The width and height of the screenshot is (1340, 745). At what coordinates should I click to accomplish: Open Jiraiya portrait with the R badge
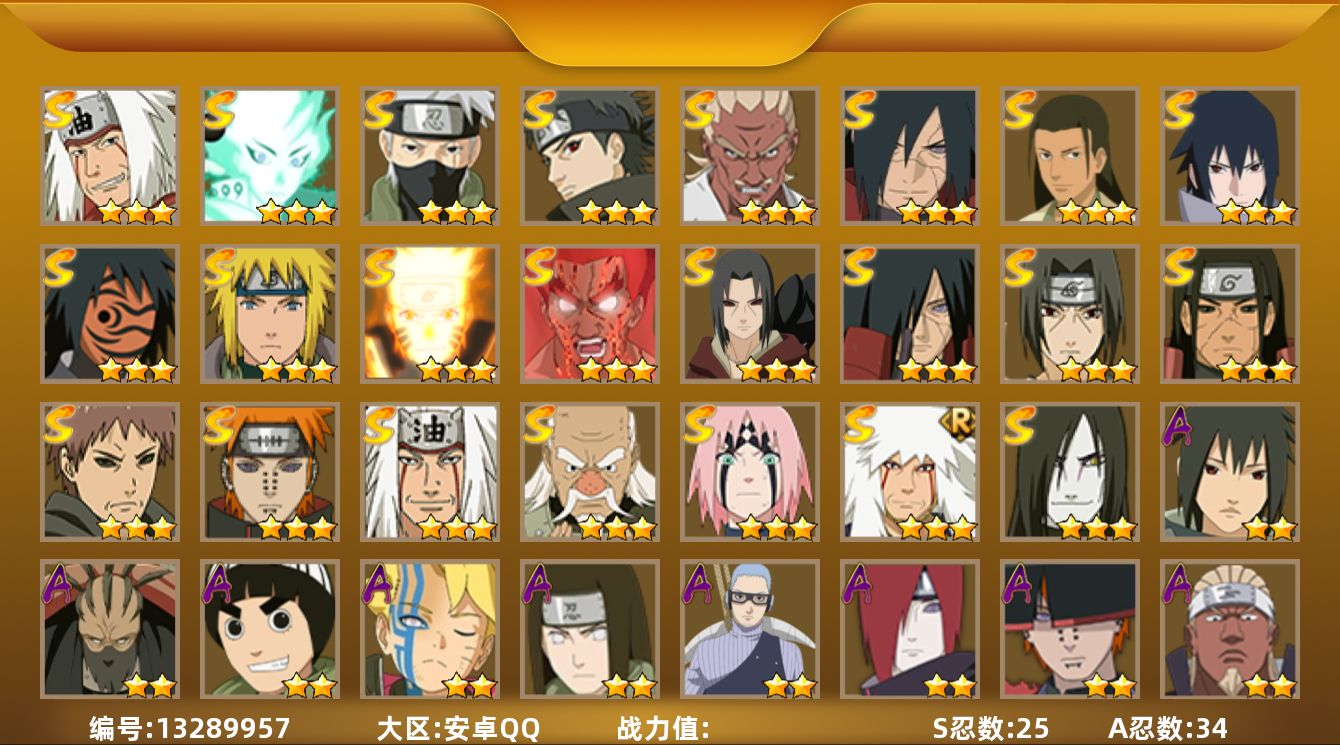[x=909, y=472]
